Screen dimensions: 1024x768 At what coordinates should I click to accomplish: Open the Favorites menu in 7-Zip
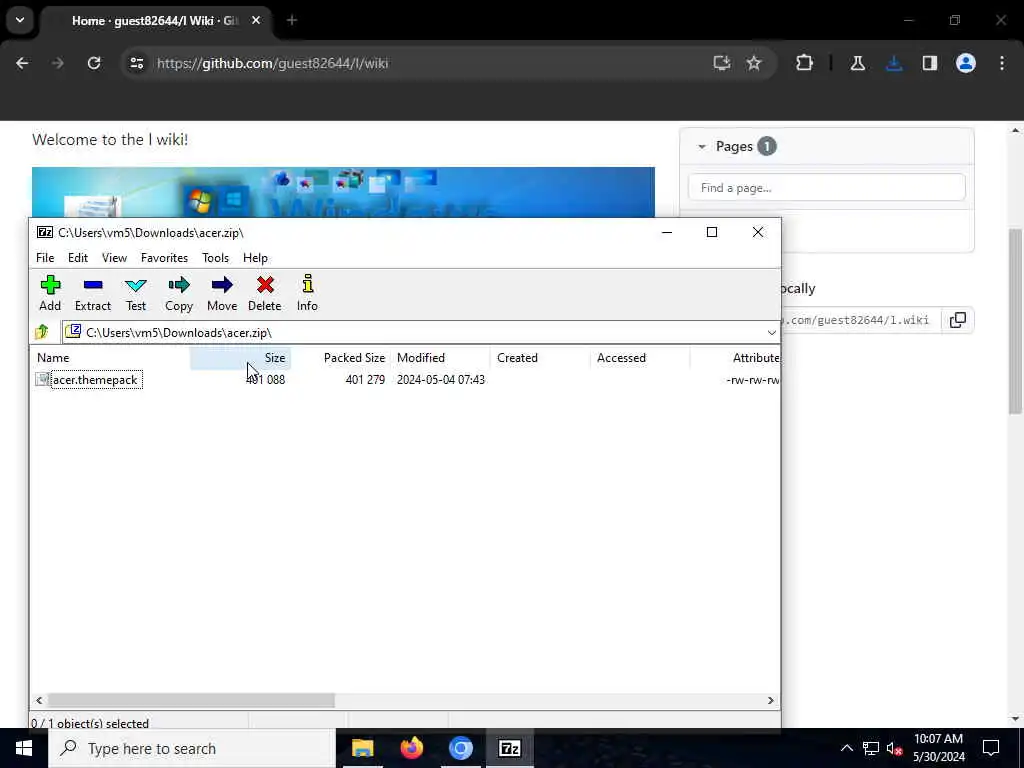165,258
